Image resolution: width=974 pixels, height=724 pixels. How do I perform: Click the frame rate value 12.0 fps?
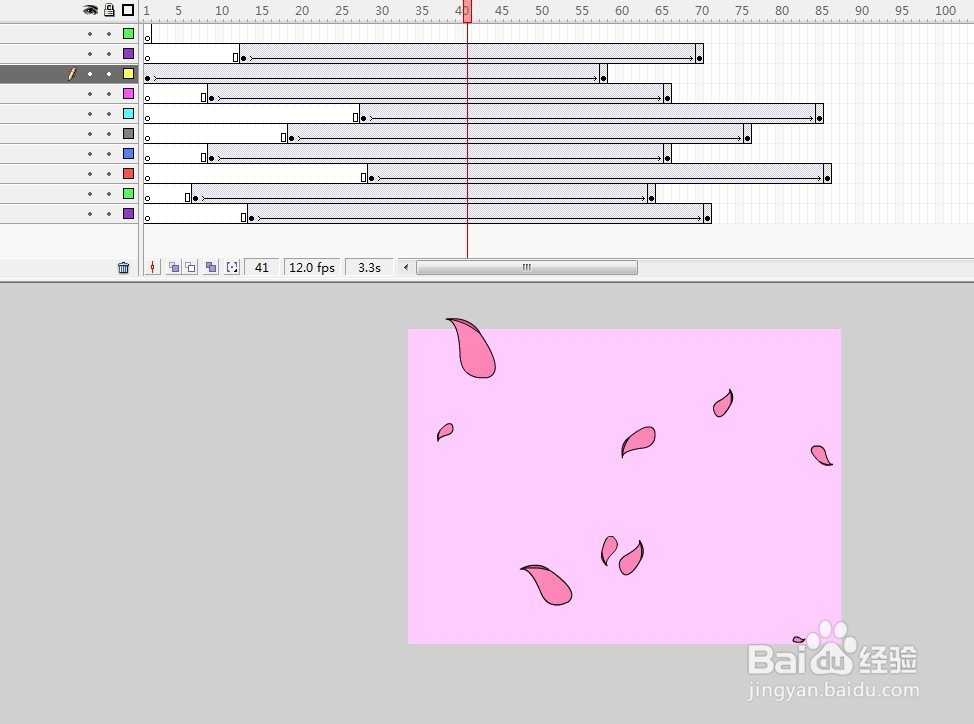[x=312, y=268]
